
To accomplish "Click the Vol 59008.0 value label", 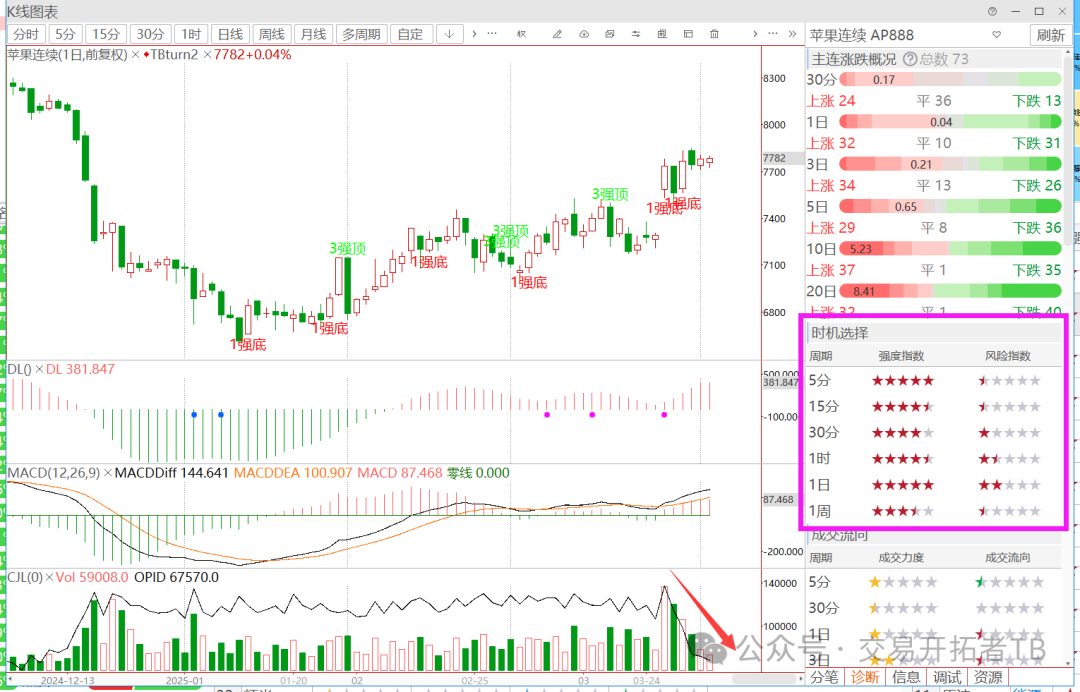I will click(92, 578).
